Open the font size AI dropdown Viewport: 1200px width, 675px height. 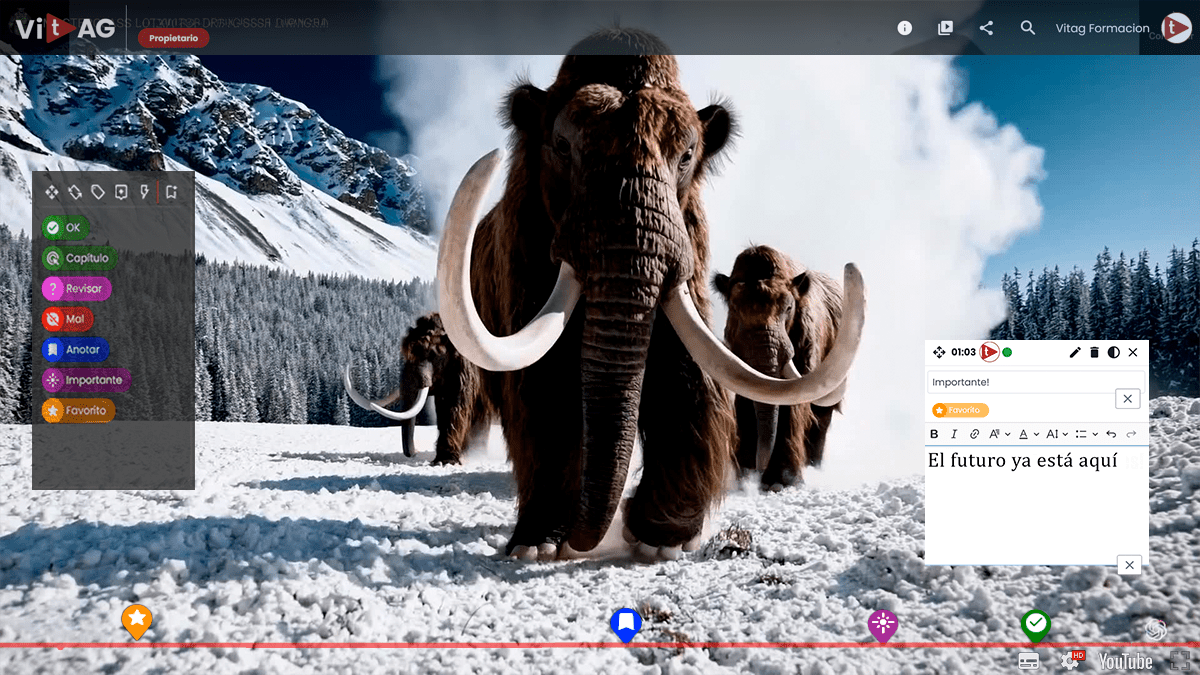point(1057,434)
